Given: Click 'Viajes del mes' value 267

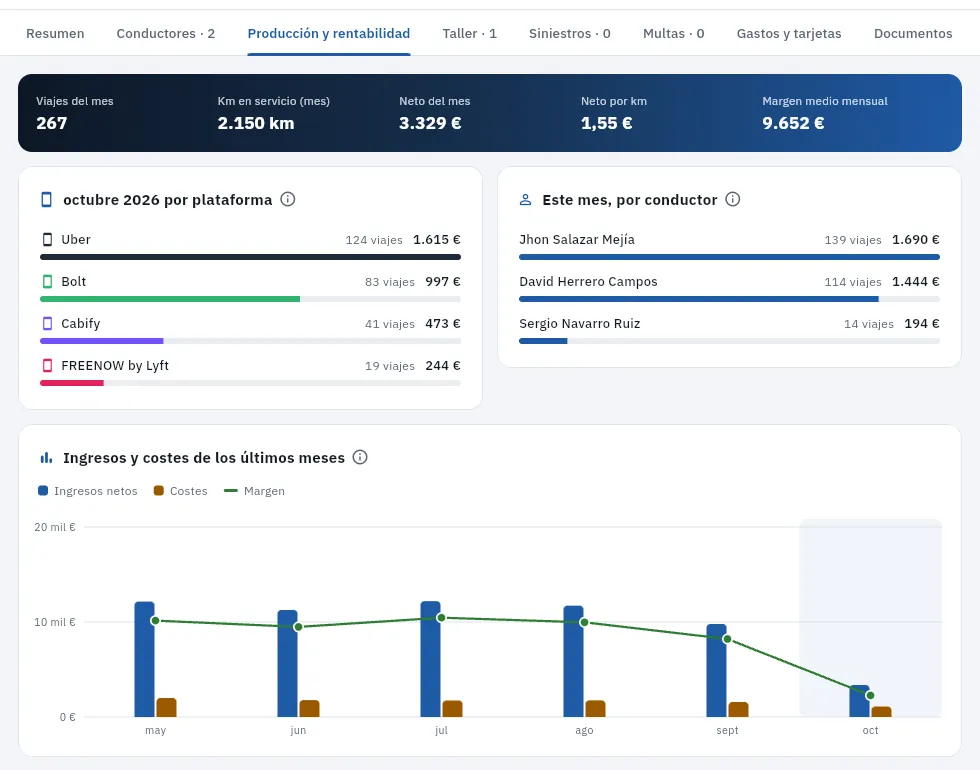Looking at the screenshot, I should tap(51, 123).
